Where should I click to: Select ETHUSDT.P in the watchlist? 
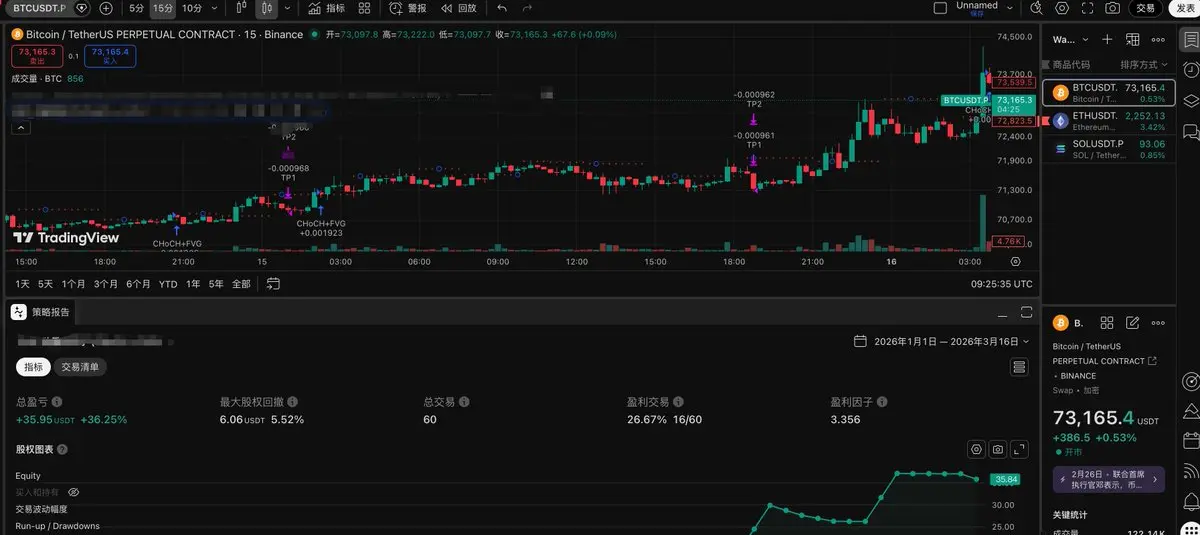pyautogui.click(x=1107, y=121)
